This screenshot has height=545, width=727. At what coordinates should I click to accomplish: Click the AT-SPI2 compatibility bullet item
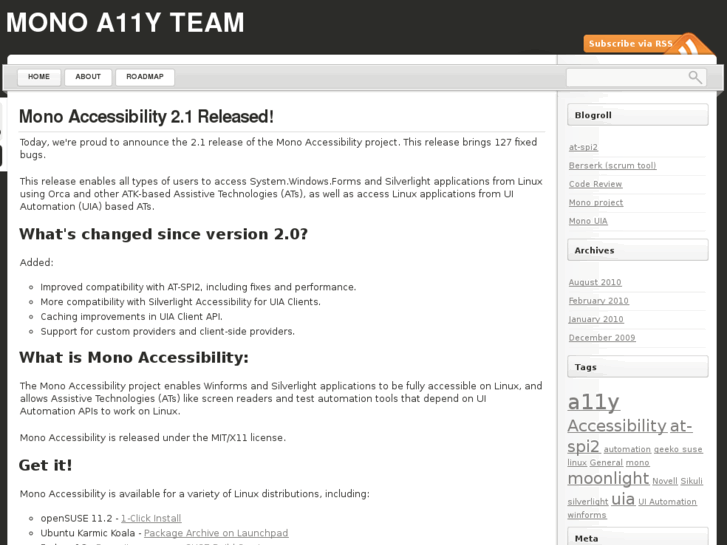[198, 287]
